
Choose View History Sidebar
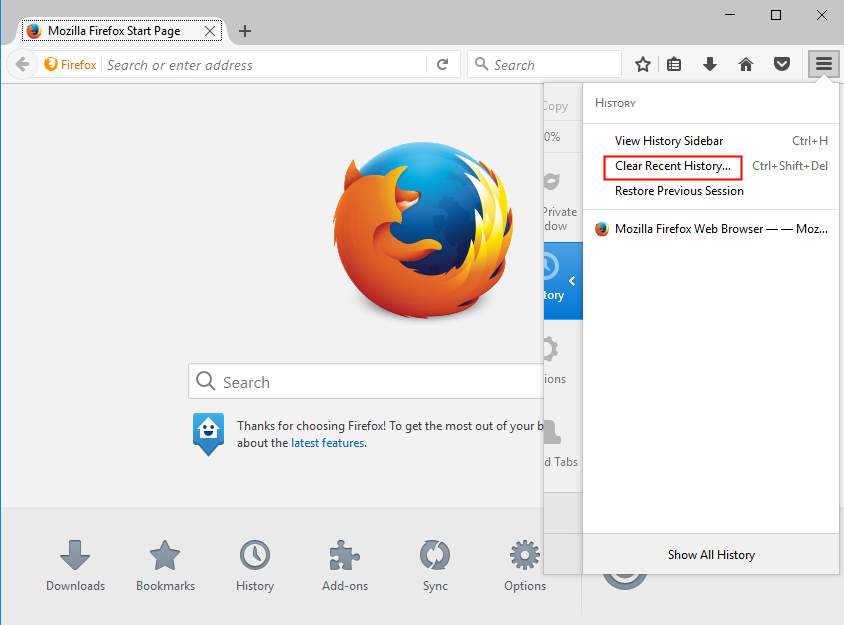(668, 141)
